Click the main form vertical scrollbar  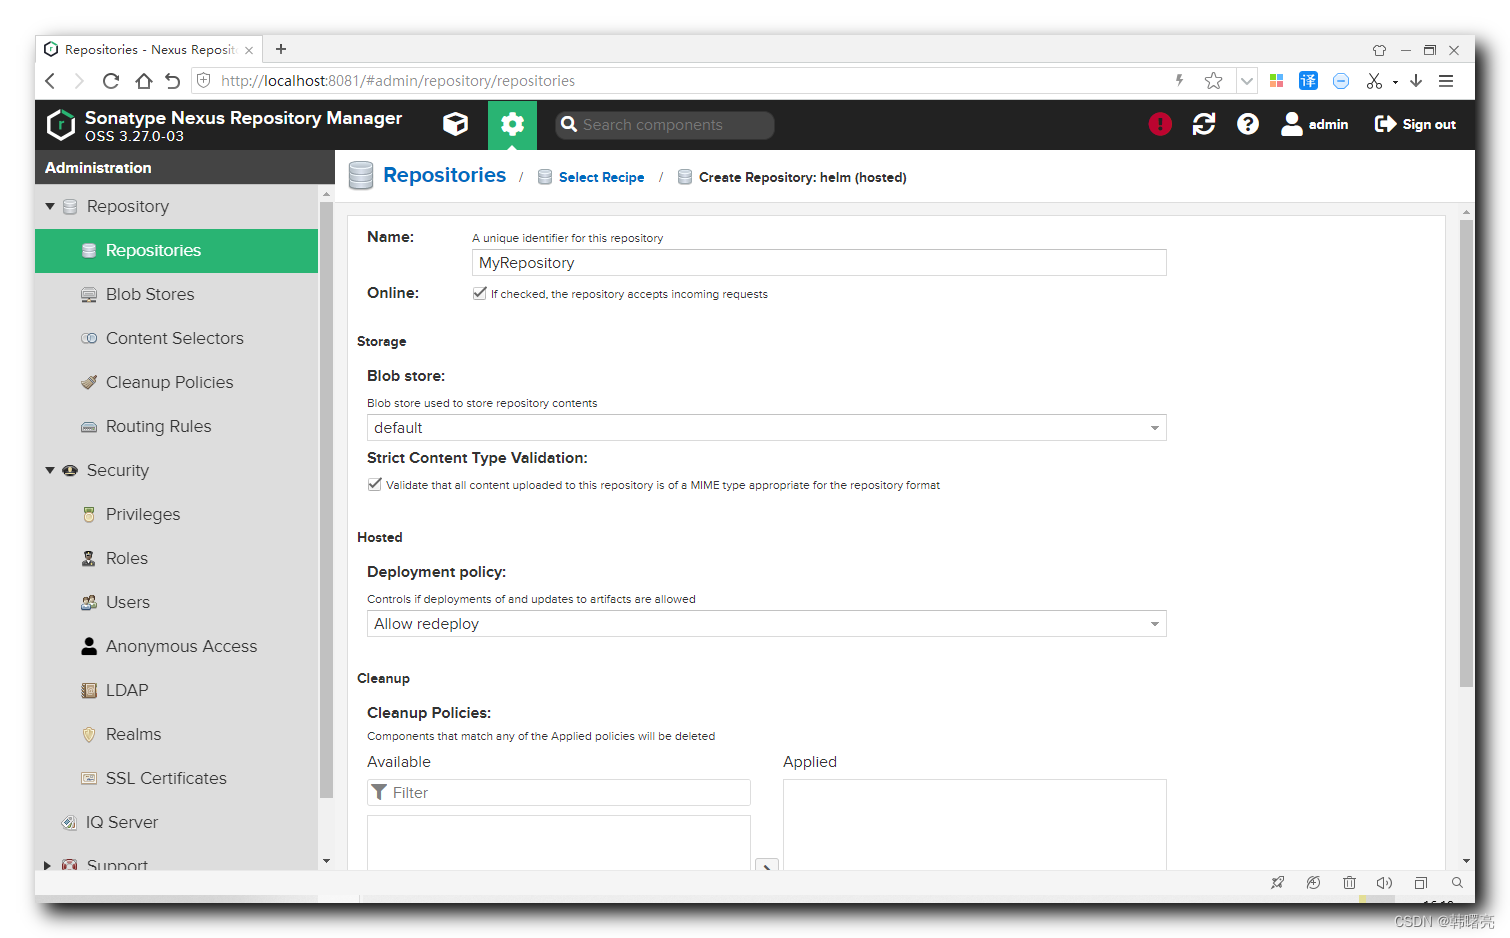coord(1466,453)
